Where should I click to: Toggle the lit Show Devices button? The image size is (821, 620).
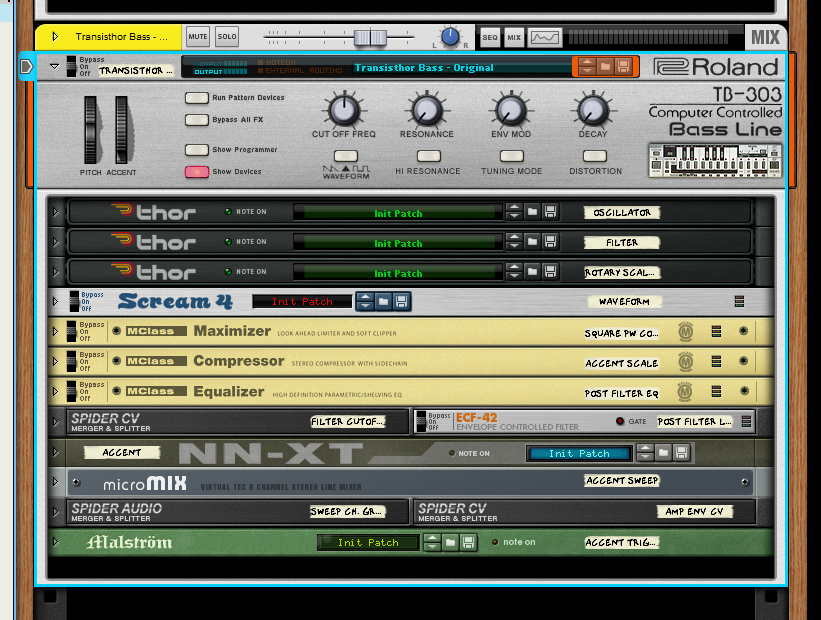point(197,172)
